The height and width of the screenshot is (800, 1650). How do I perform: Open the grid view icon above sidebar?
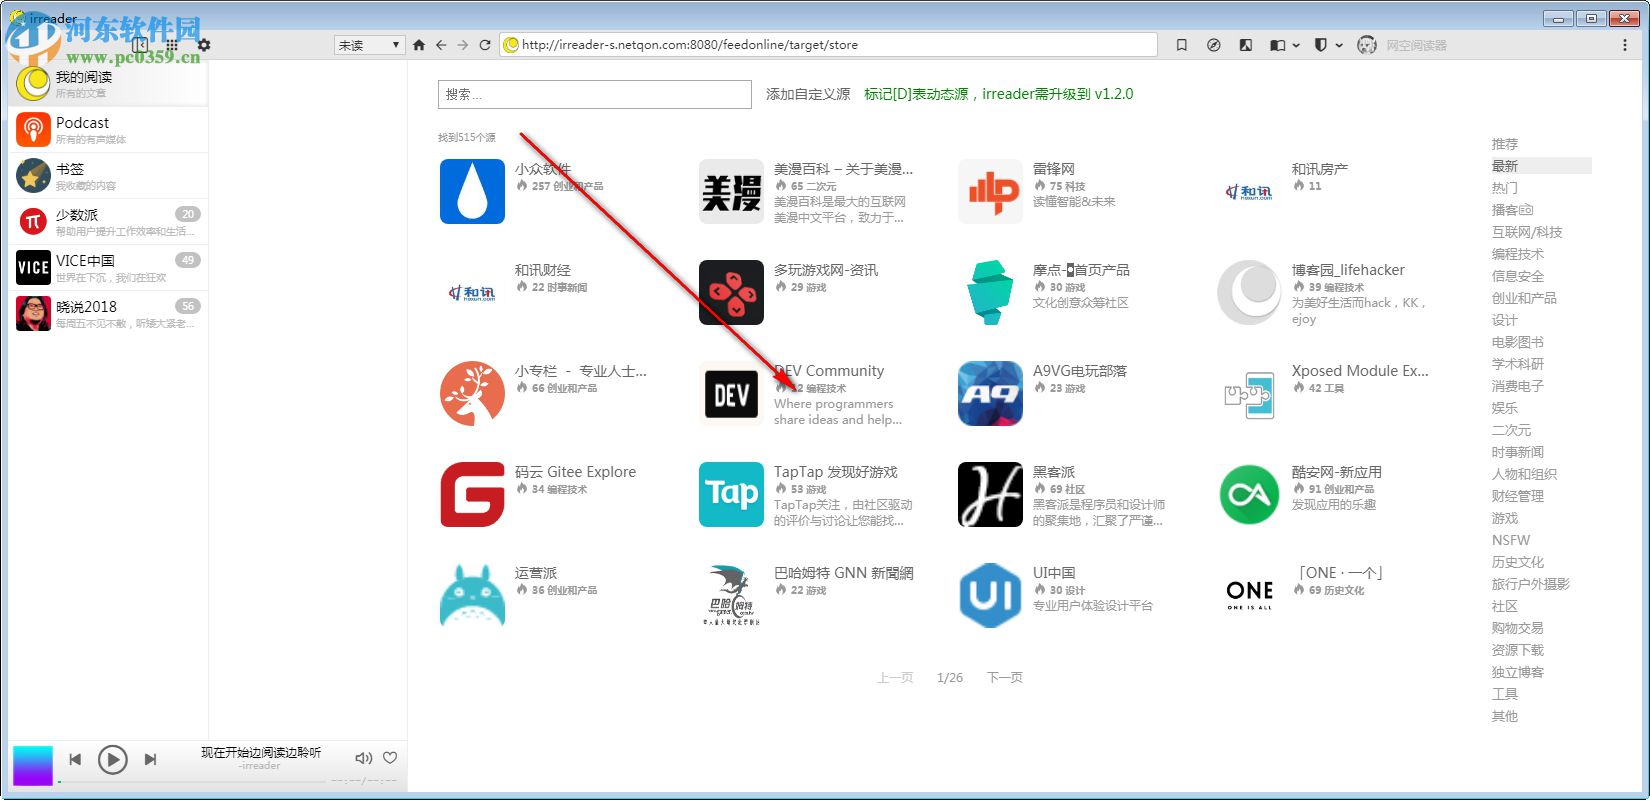tap(172, 45)
